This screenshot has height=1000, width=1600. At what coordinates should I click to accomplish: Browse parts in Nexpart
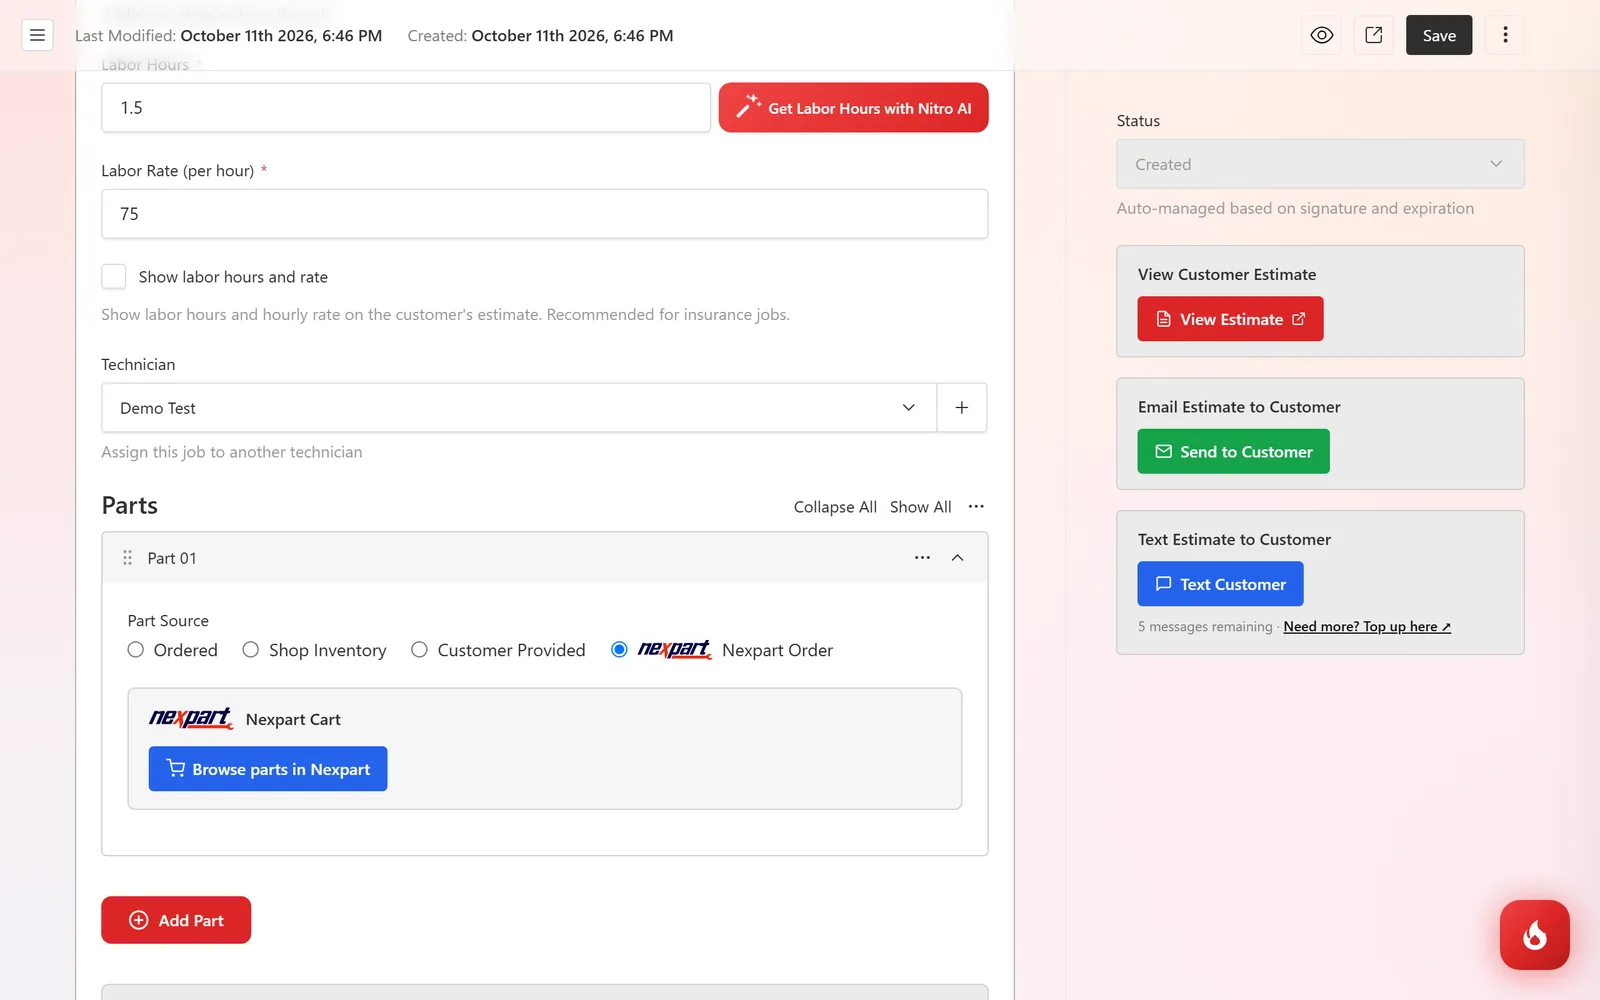point(268,769)
